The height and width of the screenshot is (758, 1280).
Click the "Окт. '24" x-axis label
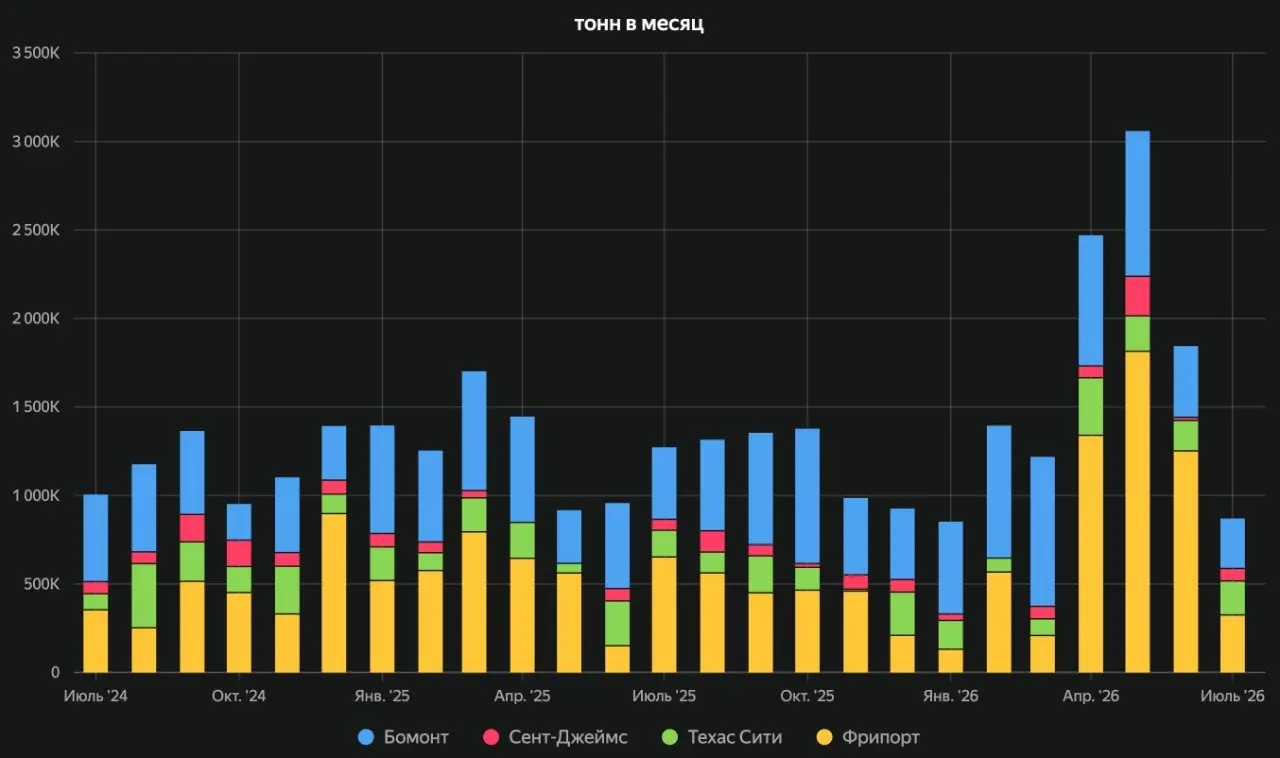point(239,696)
